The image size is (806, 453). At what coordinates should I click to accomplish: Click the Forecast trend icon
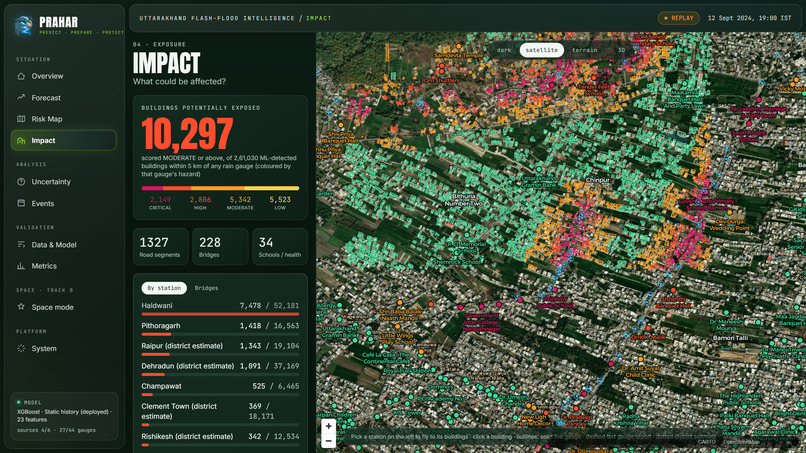21,97
